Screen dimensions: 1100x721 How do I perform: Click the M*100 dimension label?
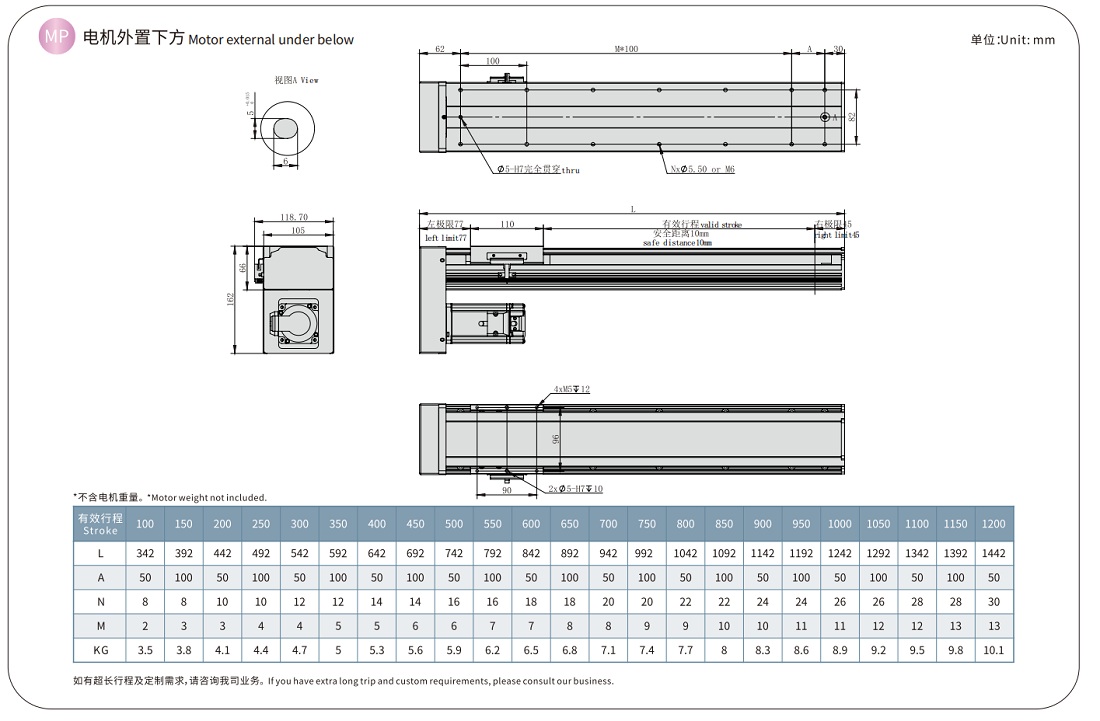pyautogui.click(x=626, y=48)
